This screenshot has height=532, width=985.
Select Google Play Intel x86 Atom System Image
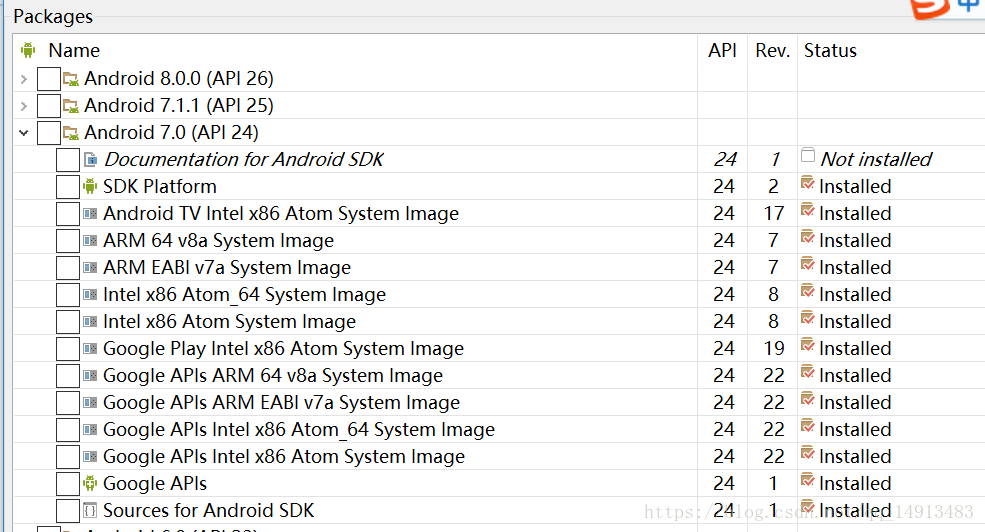[283, 349]
